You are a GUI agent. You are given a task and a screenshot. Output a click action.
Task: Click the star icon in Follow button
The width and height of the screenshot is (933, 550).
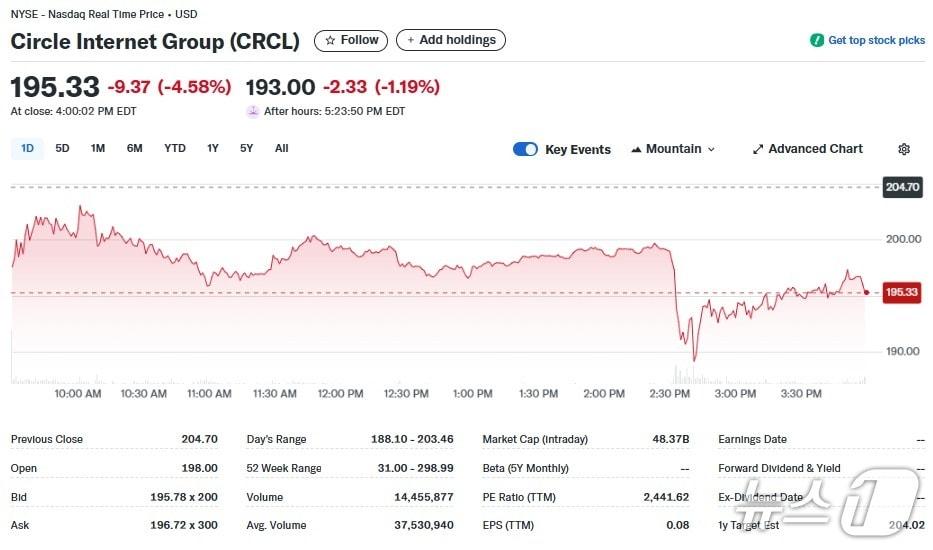click(x=330, y=40)
